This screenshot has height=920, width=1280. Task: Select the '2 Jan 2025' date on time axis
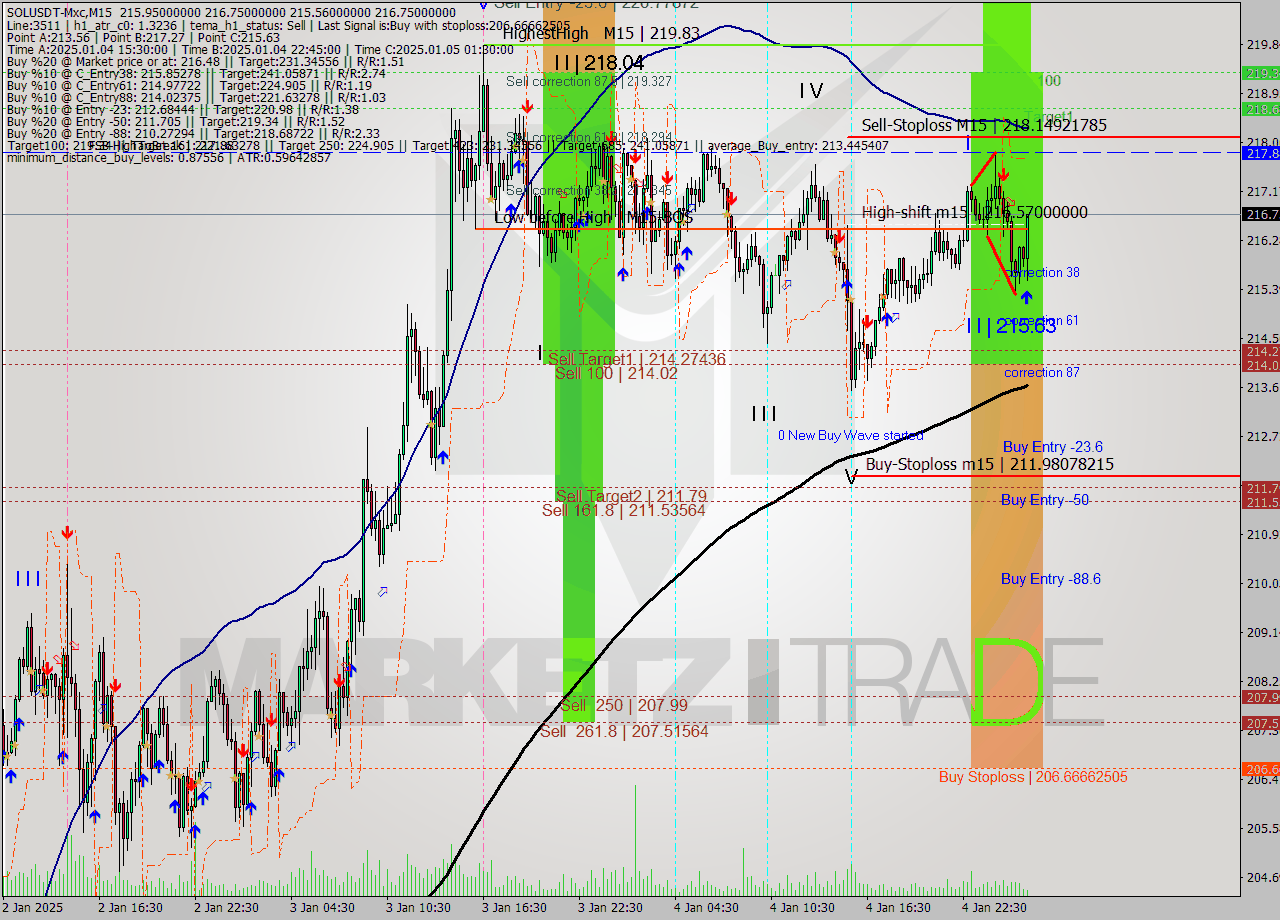32,908
